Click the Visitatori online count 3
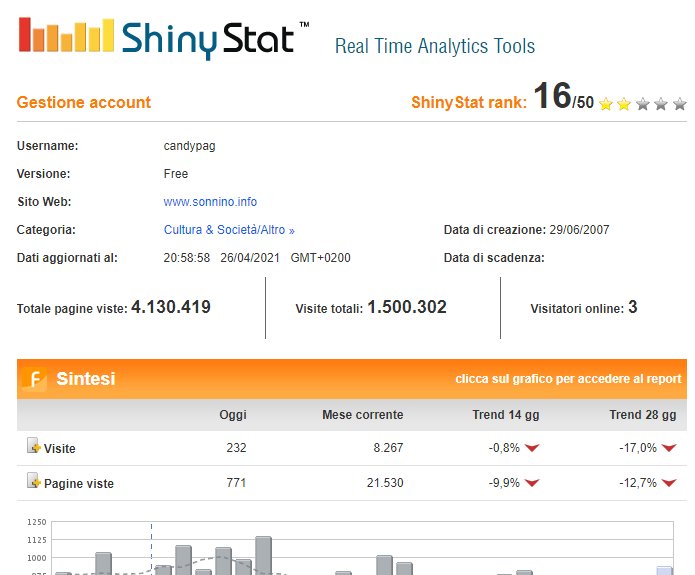 click(633, 307)
